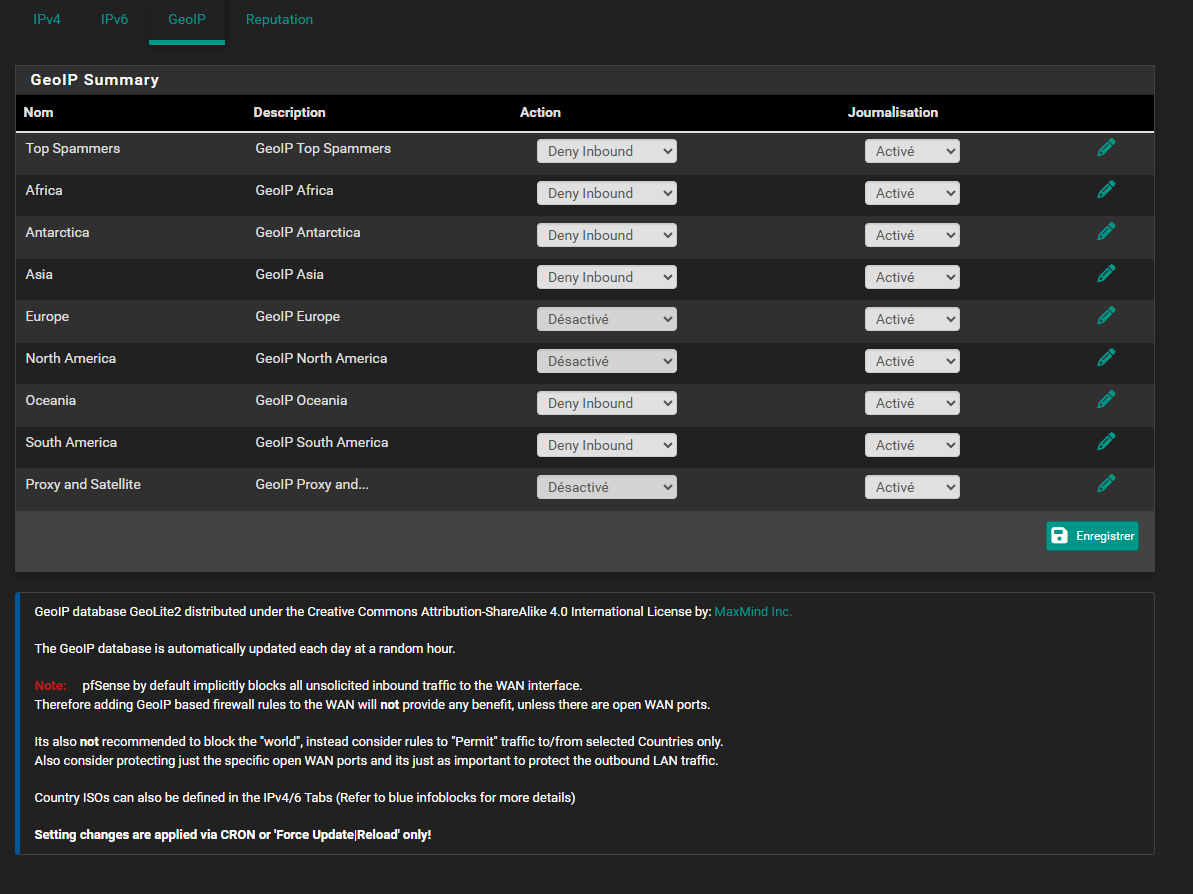Open Action dropdown for Top Spammers
Screen dimensions: 1193x894
(606, 151)
